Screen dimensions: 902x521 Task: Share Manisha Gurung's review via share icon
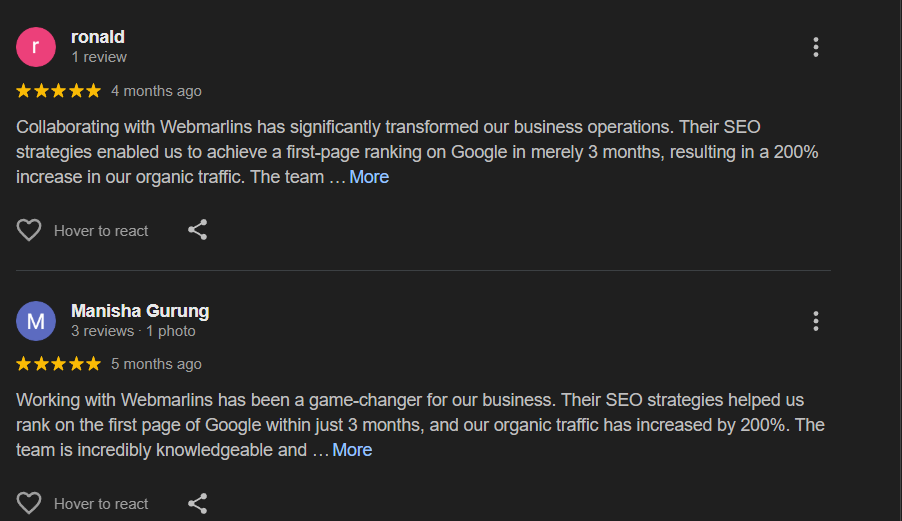[198, 503]
